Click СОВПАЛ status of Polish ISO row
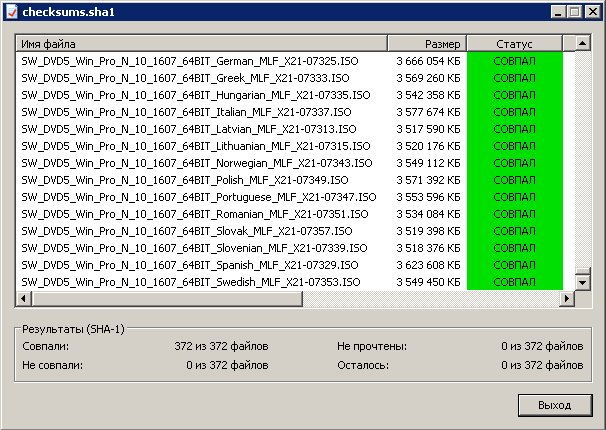The height and width of the screenshot is (430, 606). pyautogui.click(x=514, y=180)
